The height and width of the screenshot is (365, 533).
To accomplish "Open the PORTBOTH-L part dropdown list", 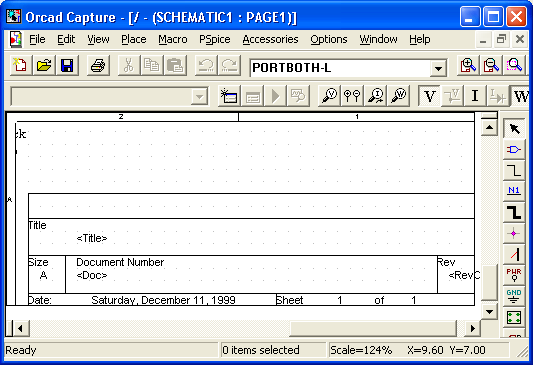I will (x=438, y=69).
